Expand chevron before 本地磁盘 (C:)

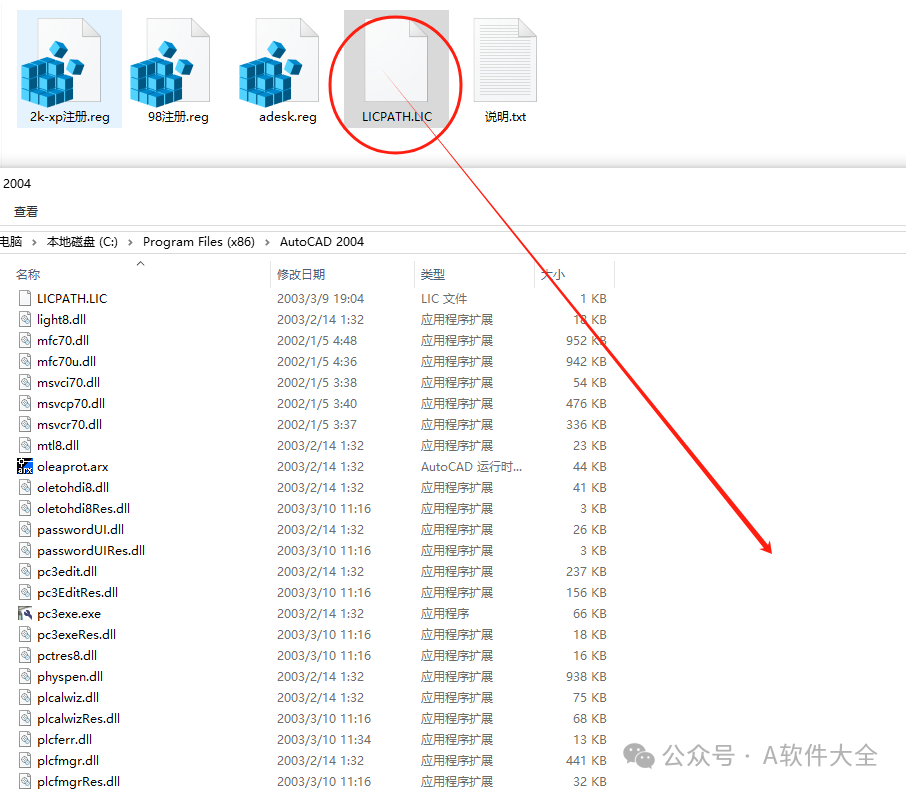pyautogui.click(x=34, y=242)
